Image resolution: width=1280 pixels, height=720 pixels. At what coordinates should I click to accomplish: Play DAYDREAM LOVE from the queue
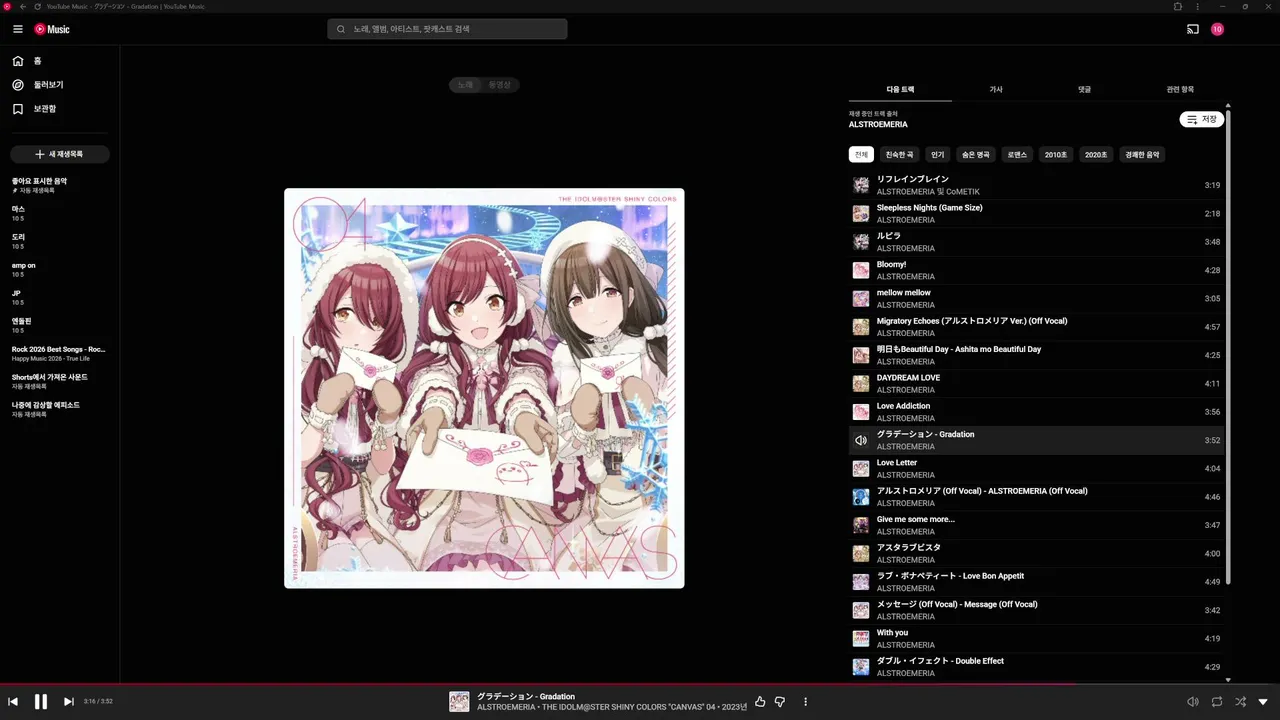(1036, 383)
